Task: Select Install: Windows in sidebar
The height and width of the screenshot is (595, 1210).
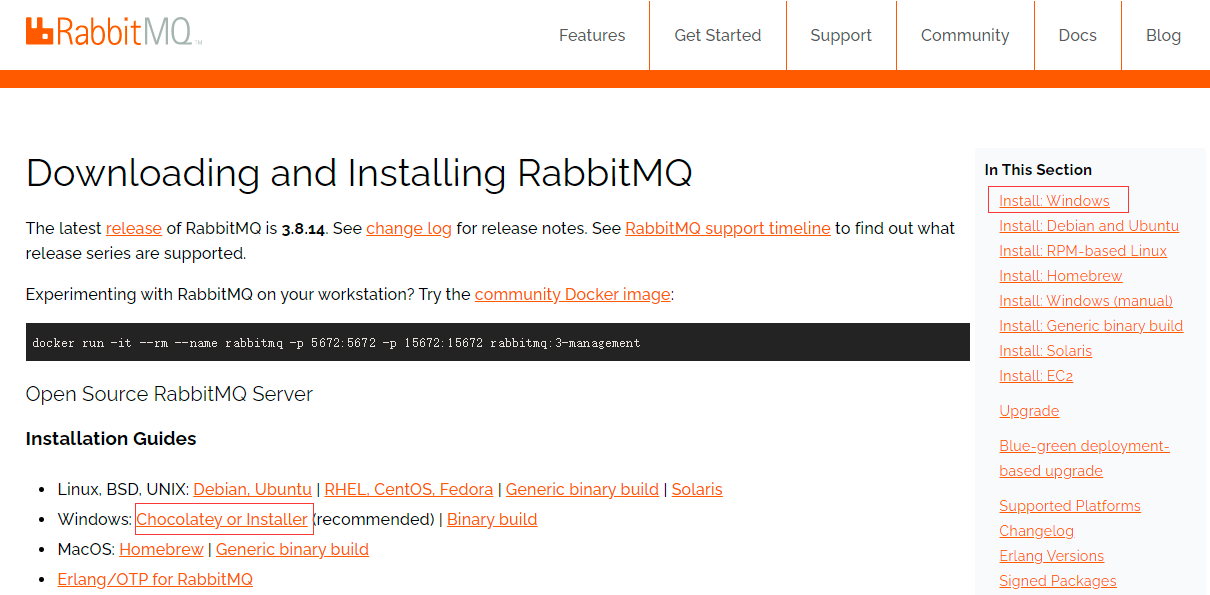Action: coord(1054,200)
